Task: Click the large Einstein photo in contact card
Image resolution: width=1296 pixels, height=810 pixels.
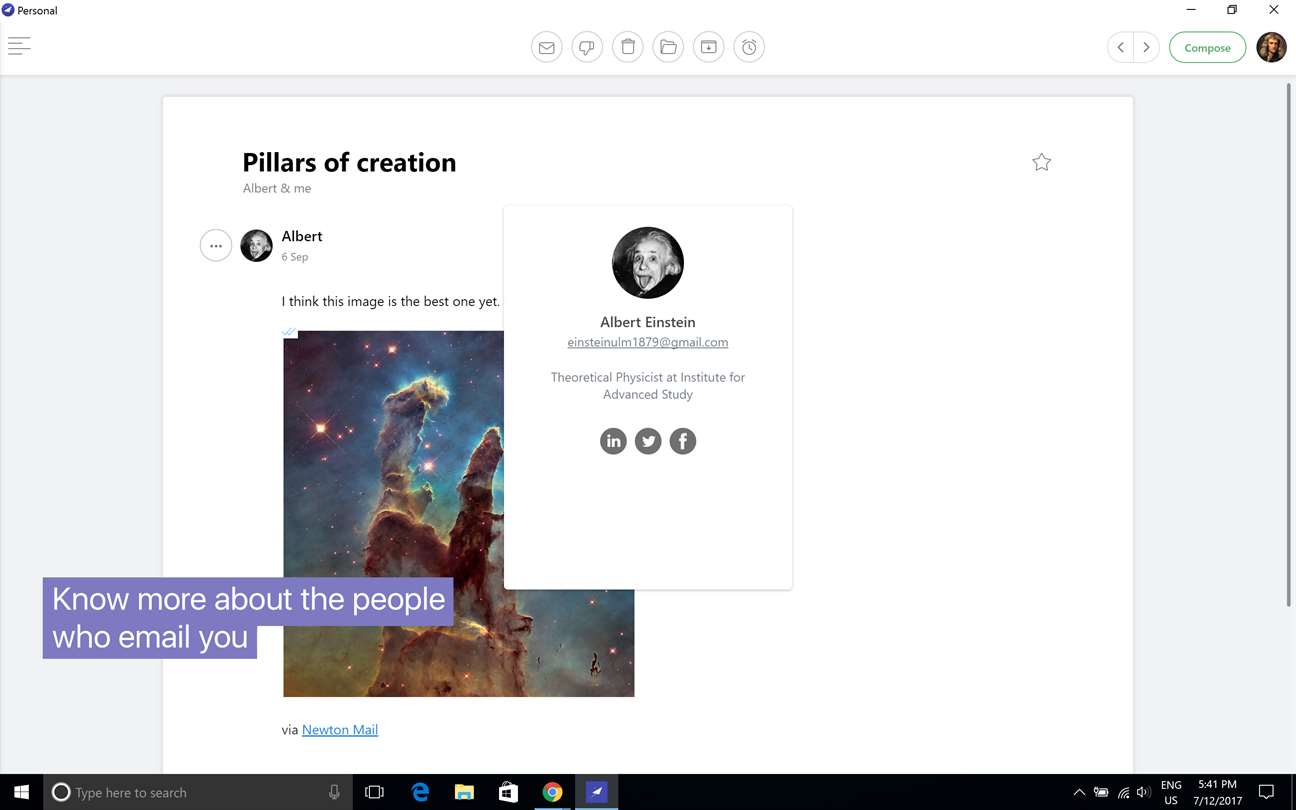Action: coord(648,263)
